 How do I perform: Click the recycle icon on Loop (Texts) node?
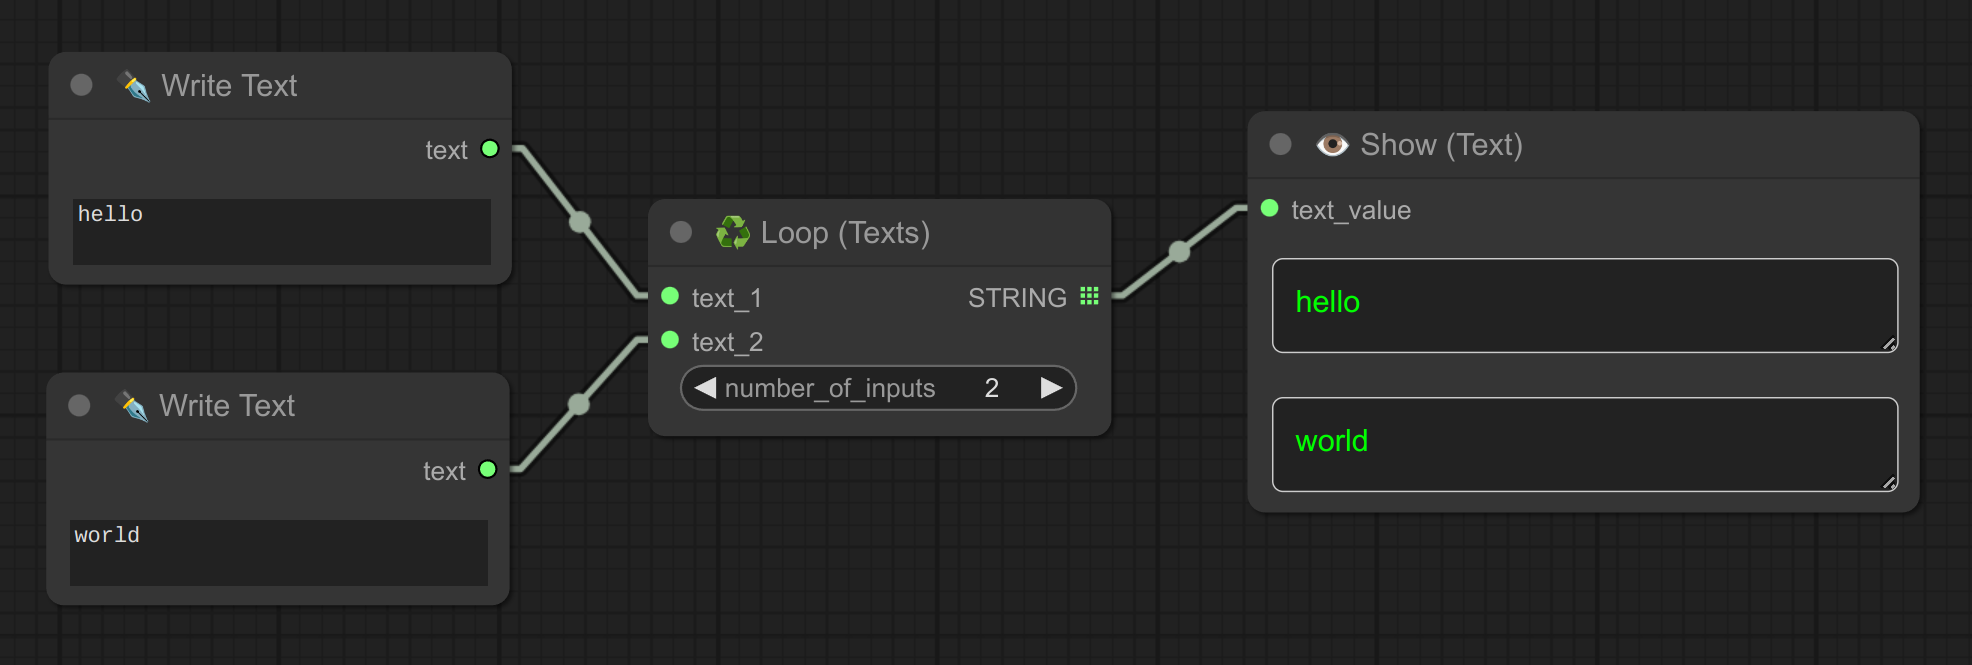[732, 233]
